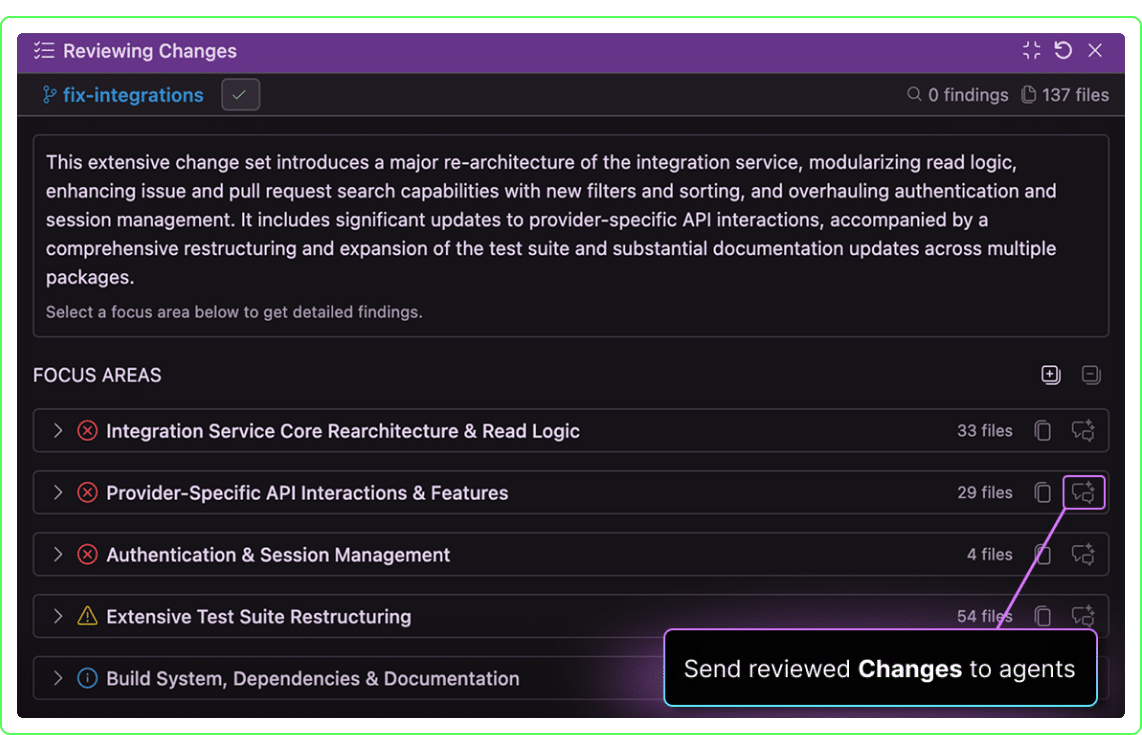Click the FOCUS AREAS heading
This screenshot has width=1142, height=735.
[97, 375]
